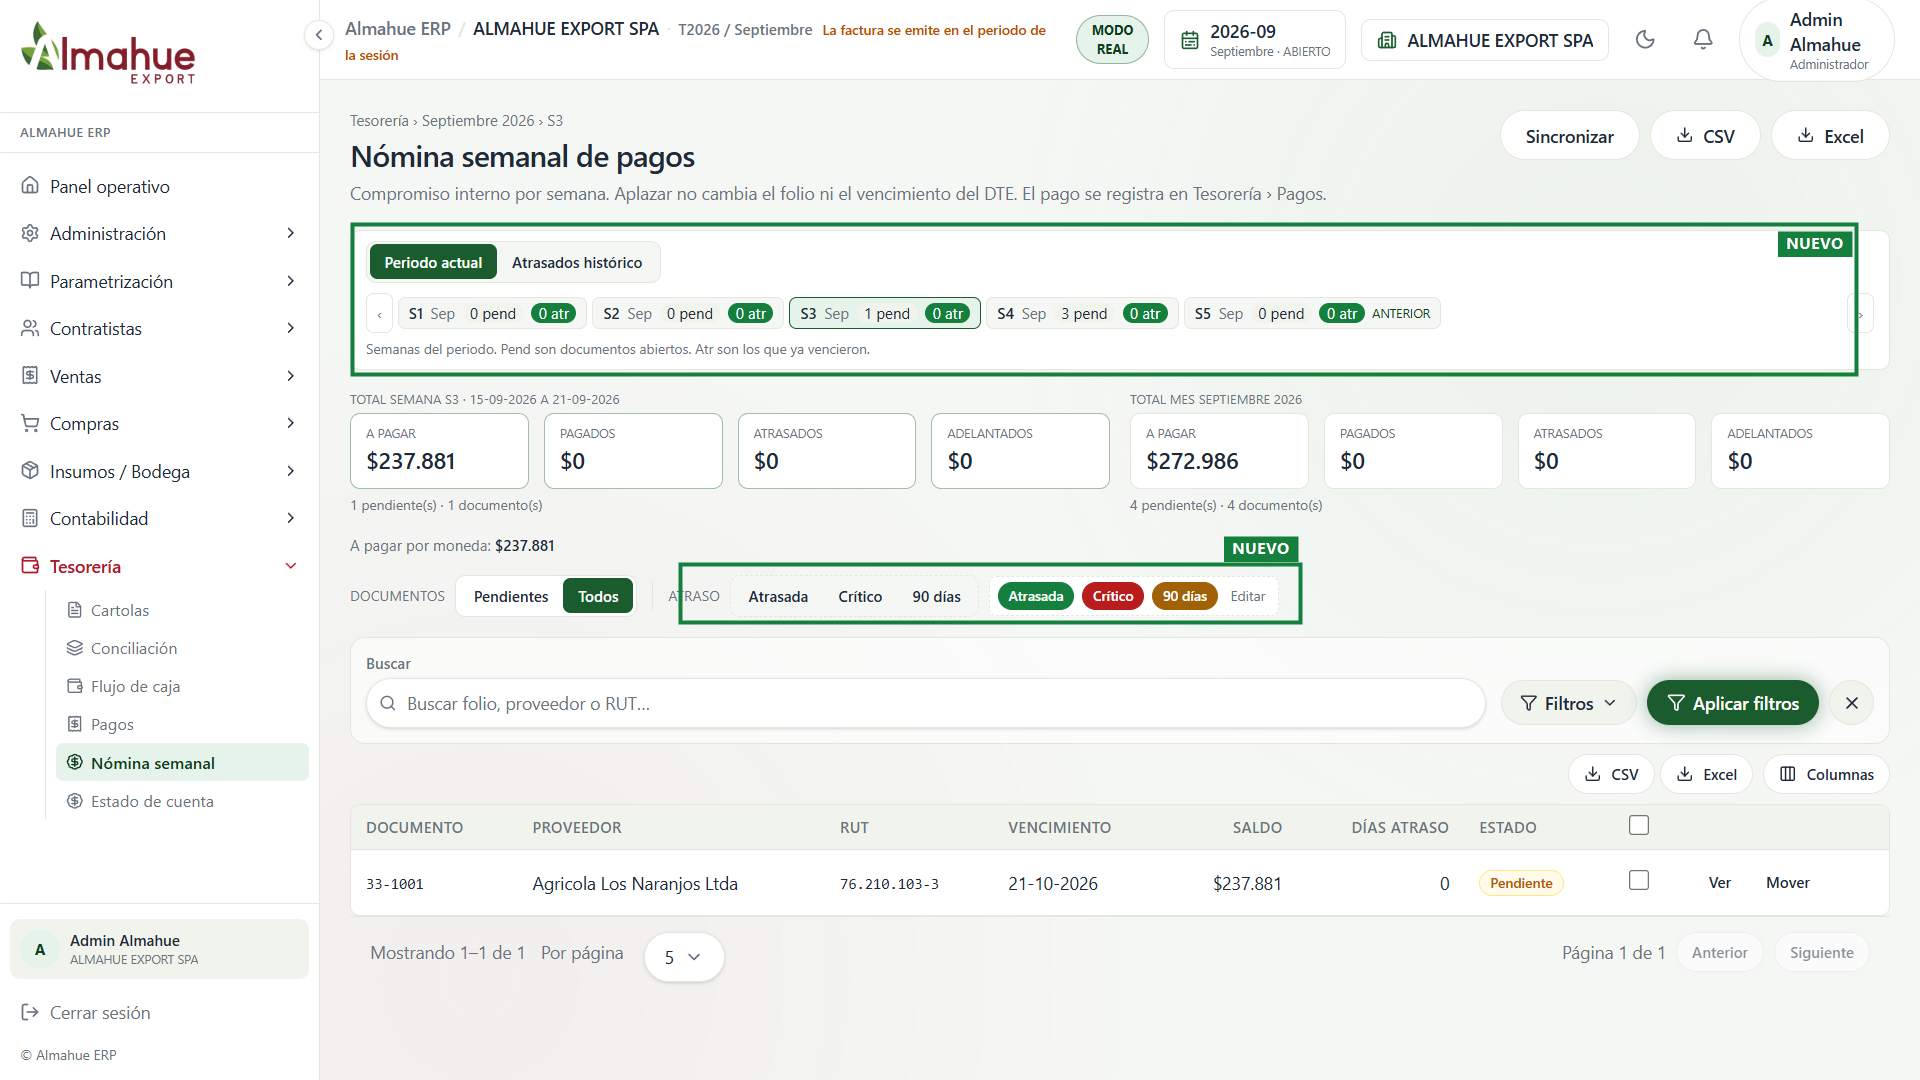Expand Administración menu
The image size is (1920, 1080).
tap(159, 233)
